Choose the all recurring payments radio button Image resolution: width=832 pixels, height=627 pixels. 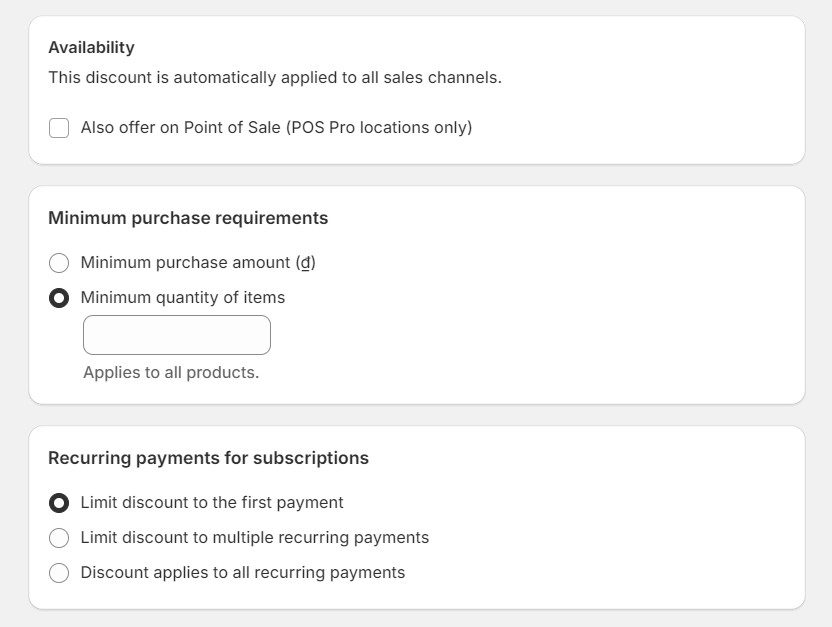pos(59,573)
